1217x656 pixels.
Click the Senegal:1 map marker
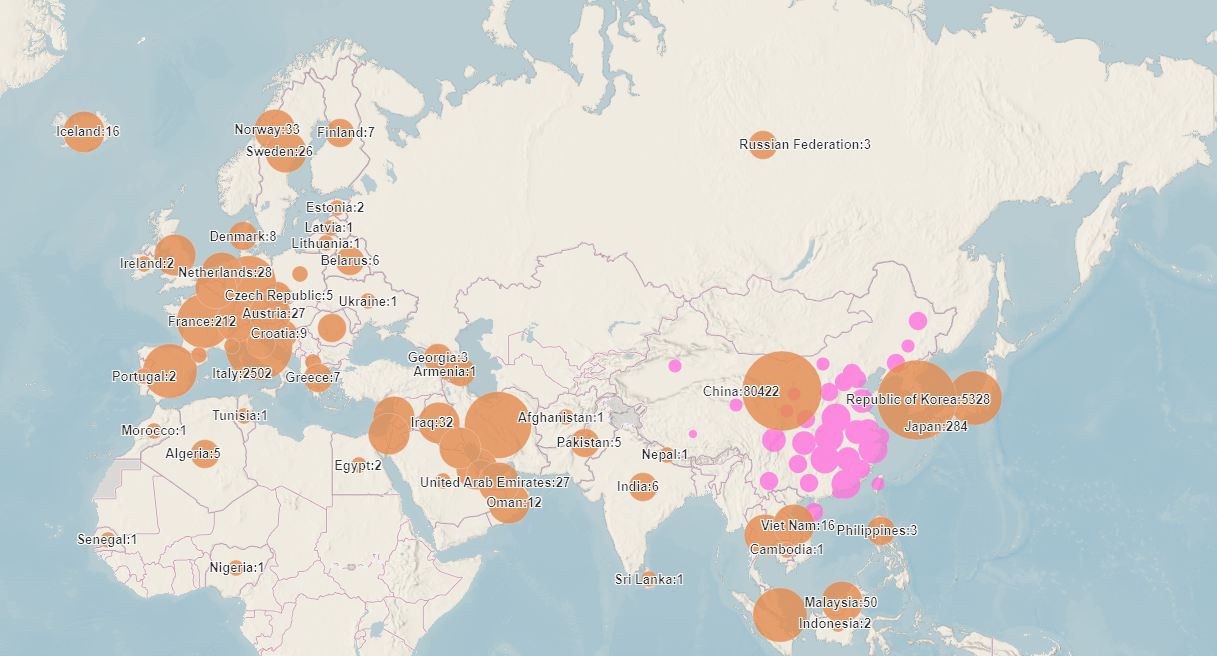tap(106, 540)
